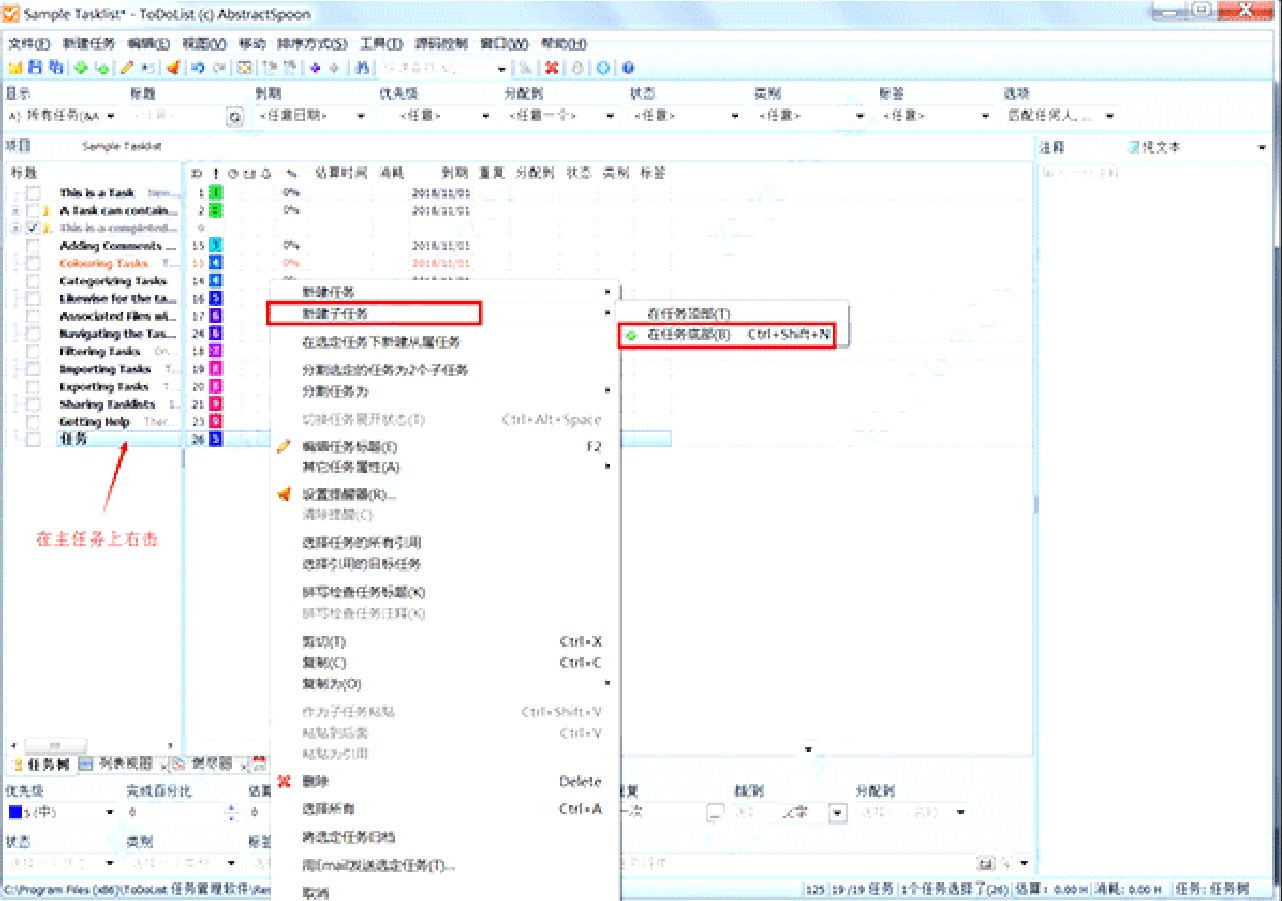Image resolution: width=1282 pixels, height=901 pixels.
Task: Open the 分配到 filter dropdown at the top
Action: (610, 116)
